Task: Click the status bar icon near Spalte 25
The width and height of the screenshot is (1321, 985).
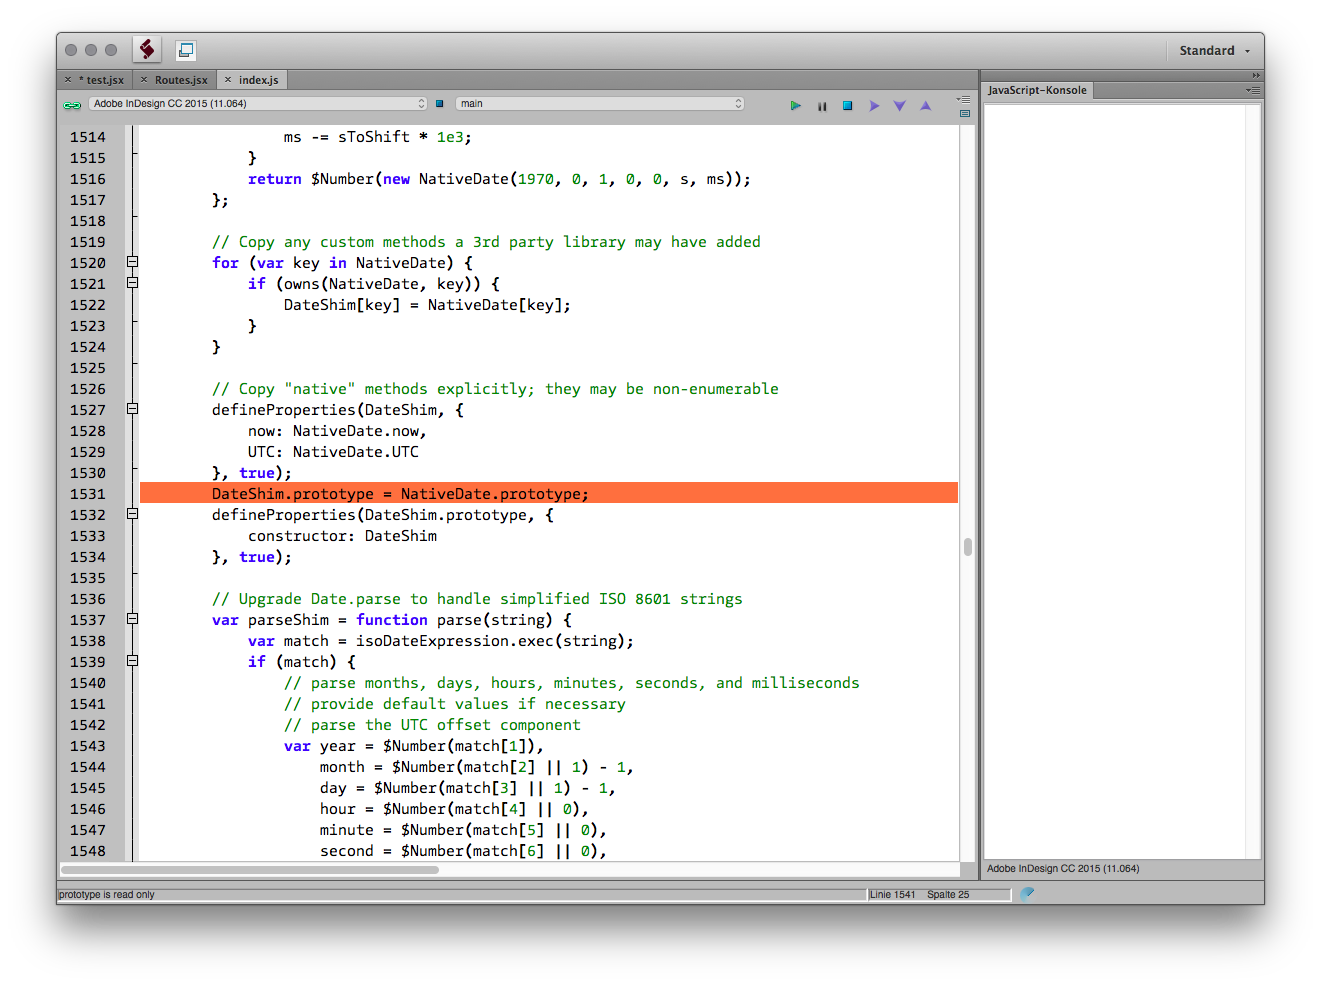Action: 1027,894
